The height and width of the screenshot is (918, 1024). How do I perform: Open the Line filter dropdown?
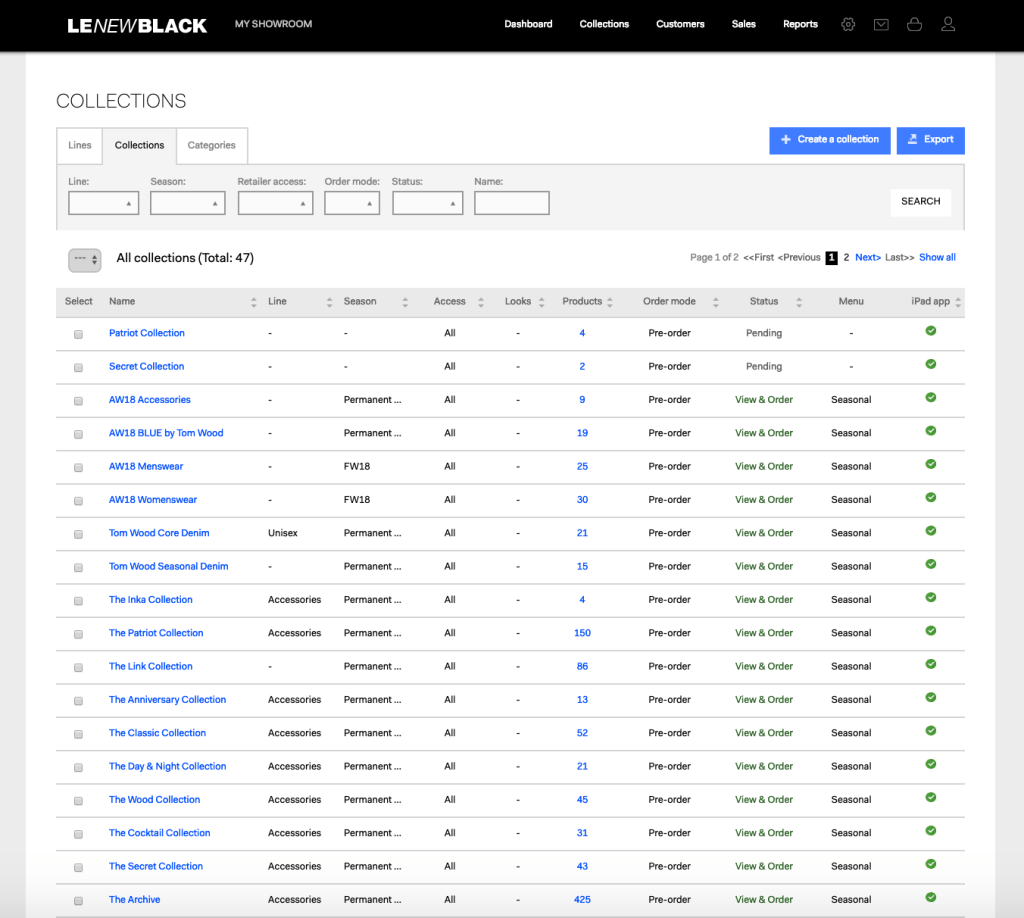[103, 203]
